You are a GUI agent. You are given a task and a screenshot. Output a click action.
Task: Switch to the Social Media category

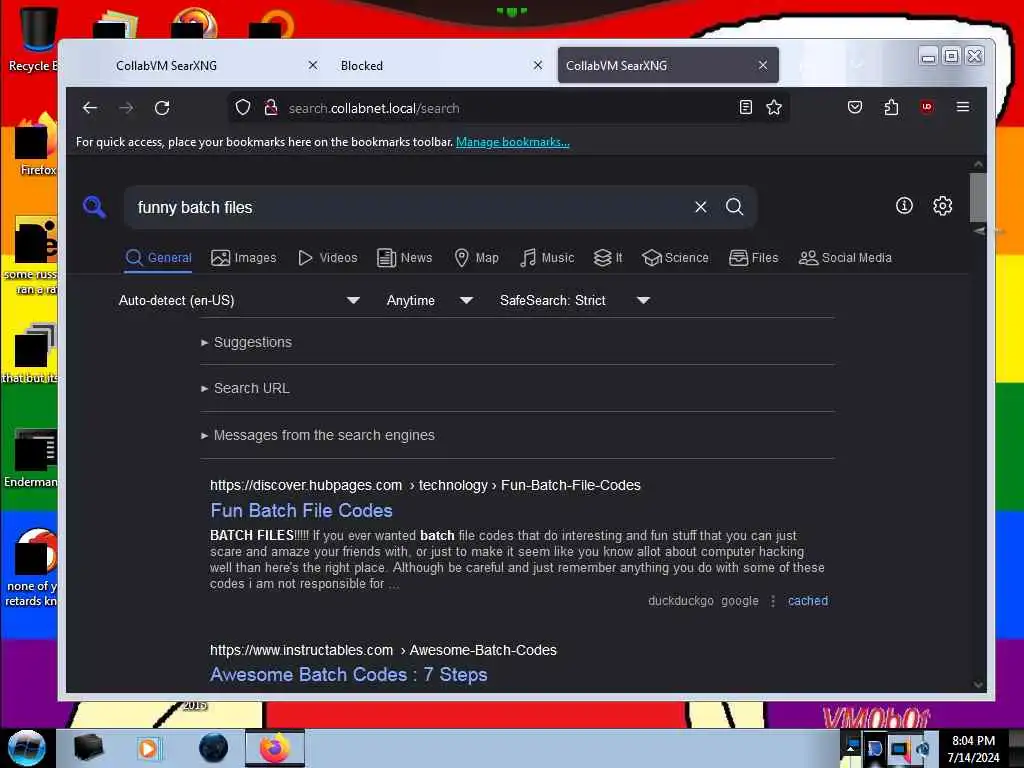pos(845,258)
